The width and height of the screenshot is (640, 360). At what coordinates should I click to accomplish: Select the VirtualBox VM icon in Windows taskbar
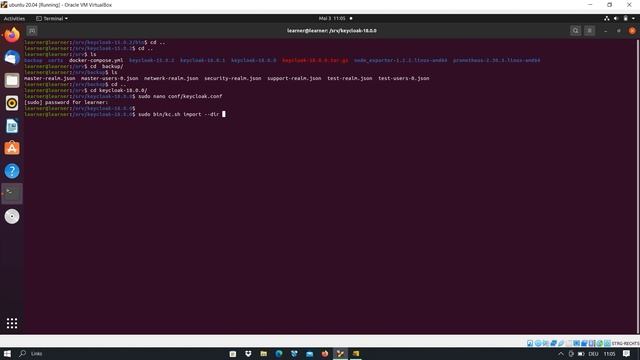tap(340, 353)
